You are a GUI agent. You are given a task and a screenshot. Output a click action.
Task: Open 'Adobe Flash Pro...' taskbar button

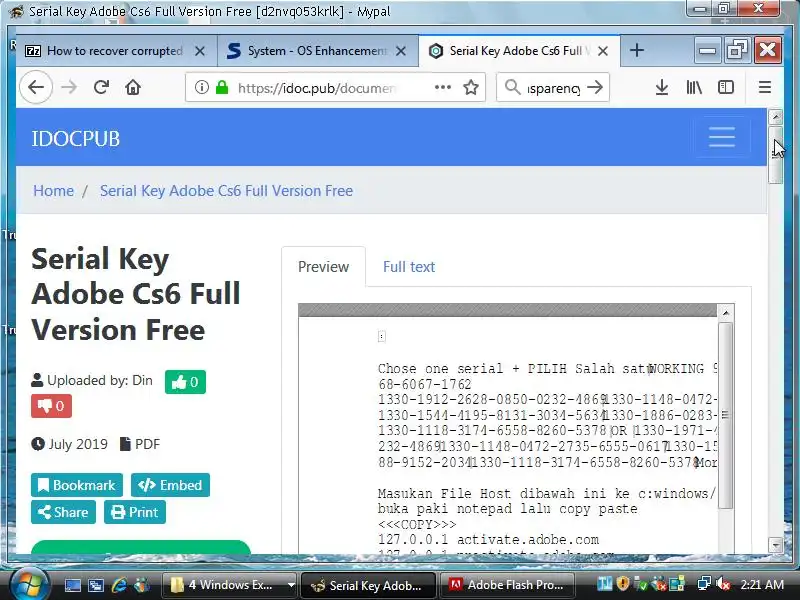coord(508,585)
